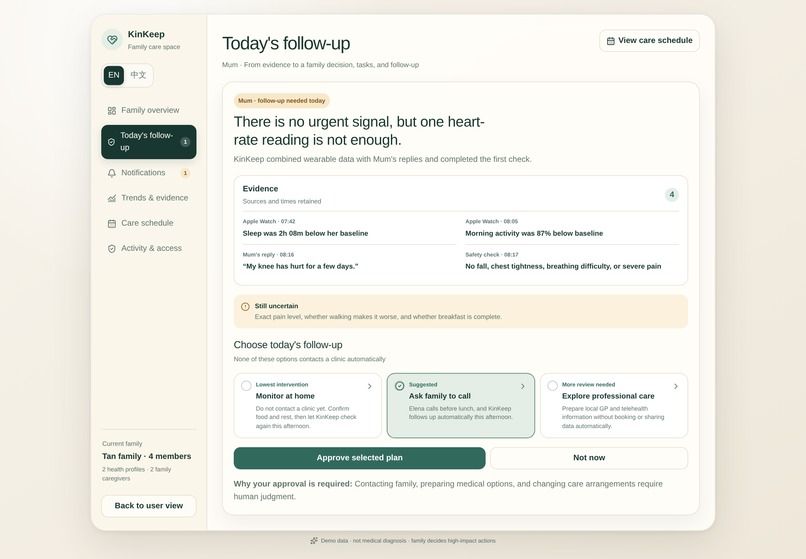Click Safety check · 08:17 source label
This screenshot has height=559, width=806.
click(492, 255)
